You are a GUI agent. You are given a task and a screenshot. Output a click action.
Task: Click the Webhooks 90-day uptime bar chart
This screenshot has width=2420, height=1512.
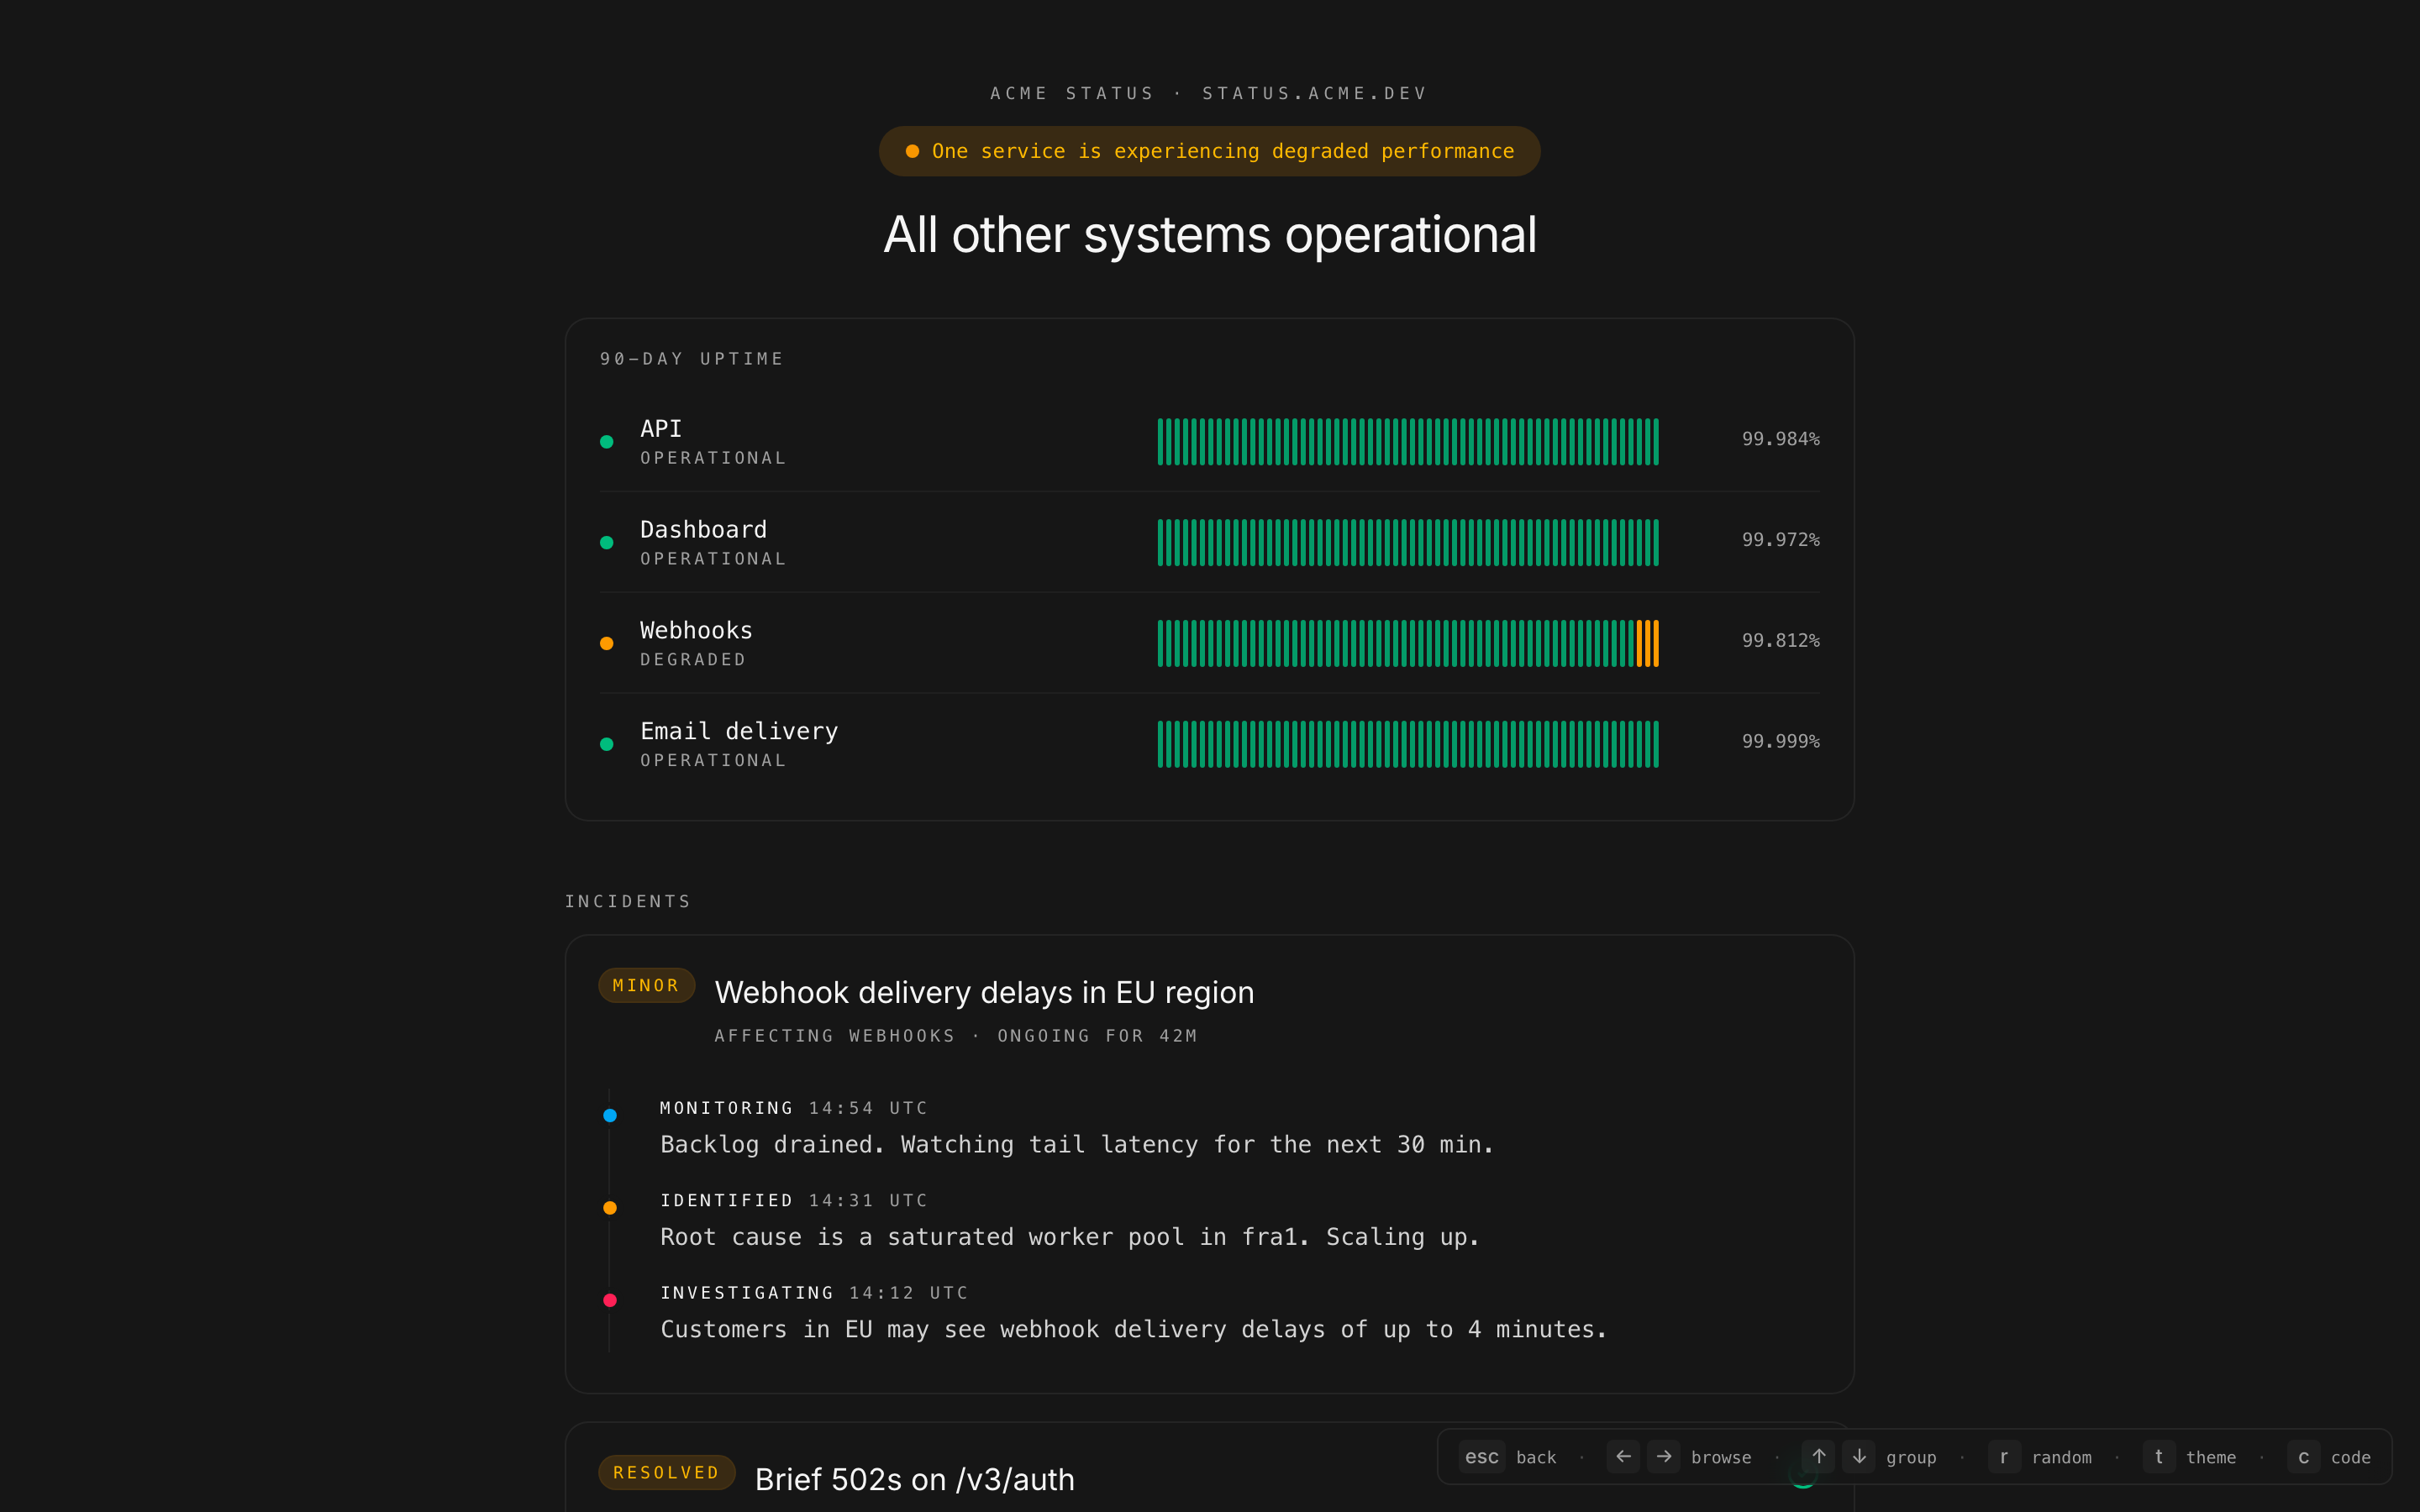[1407, 643]
